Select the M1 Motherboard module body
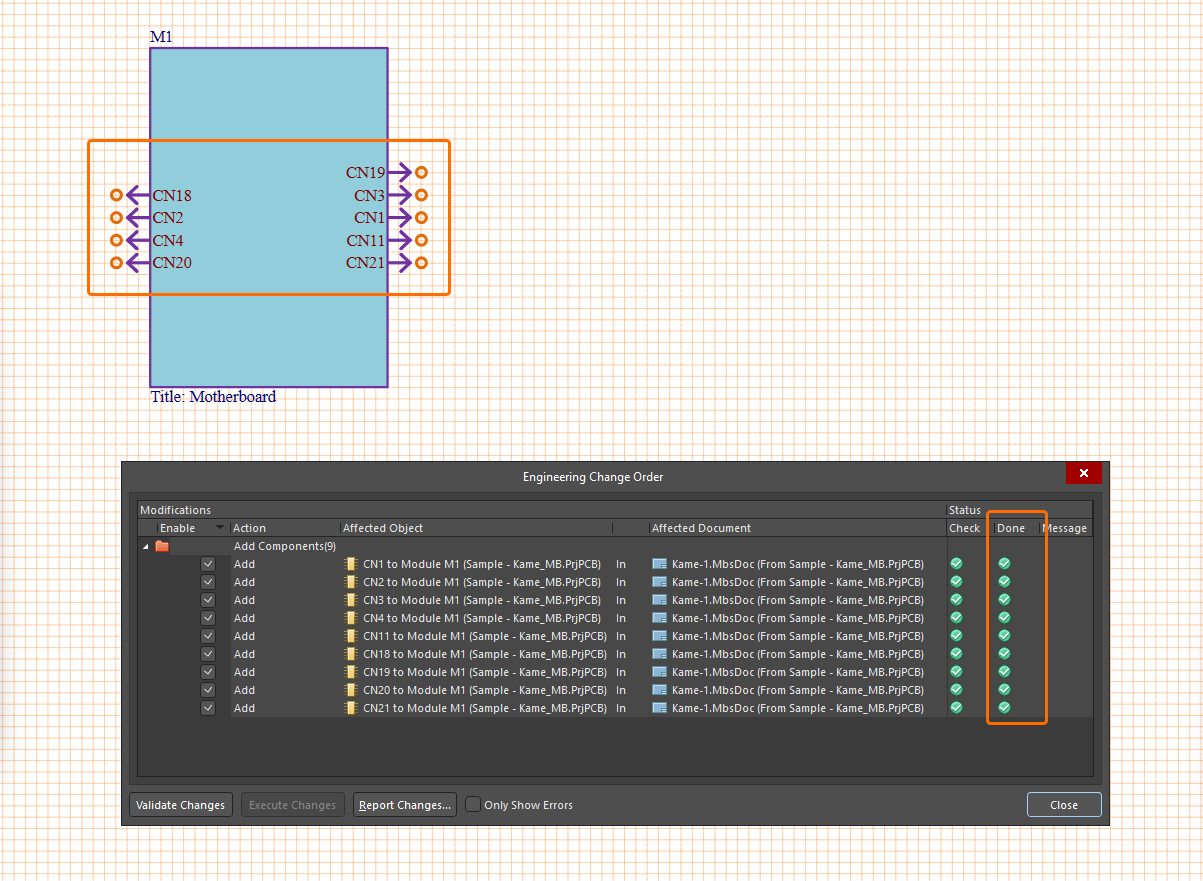The image size is (1203, 881). [x=268, y=330]
